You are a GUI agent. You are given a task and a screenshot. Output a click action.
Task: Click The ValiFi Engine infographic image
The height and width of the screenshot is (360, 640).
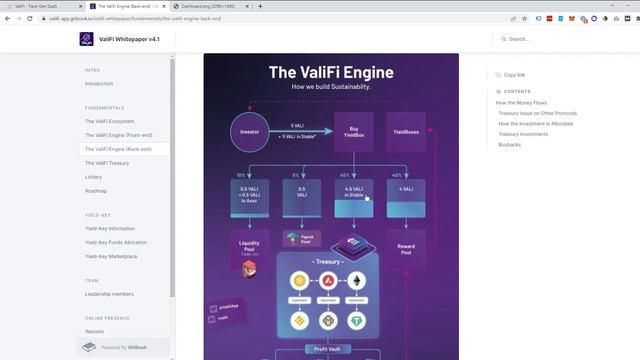click(x=331, y=207)
